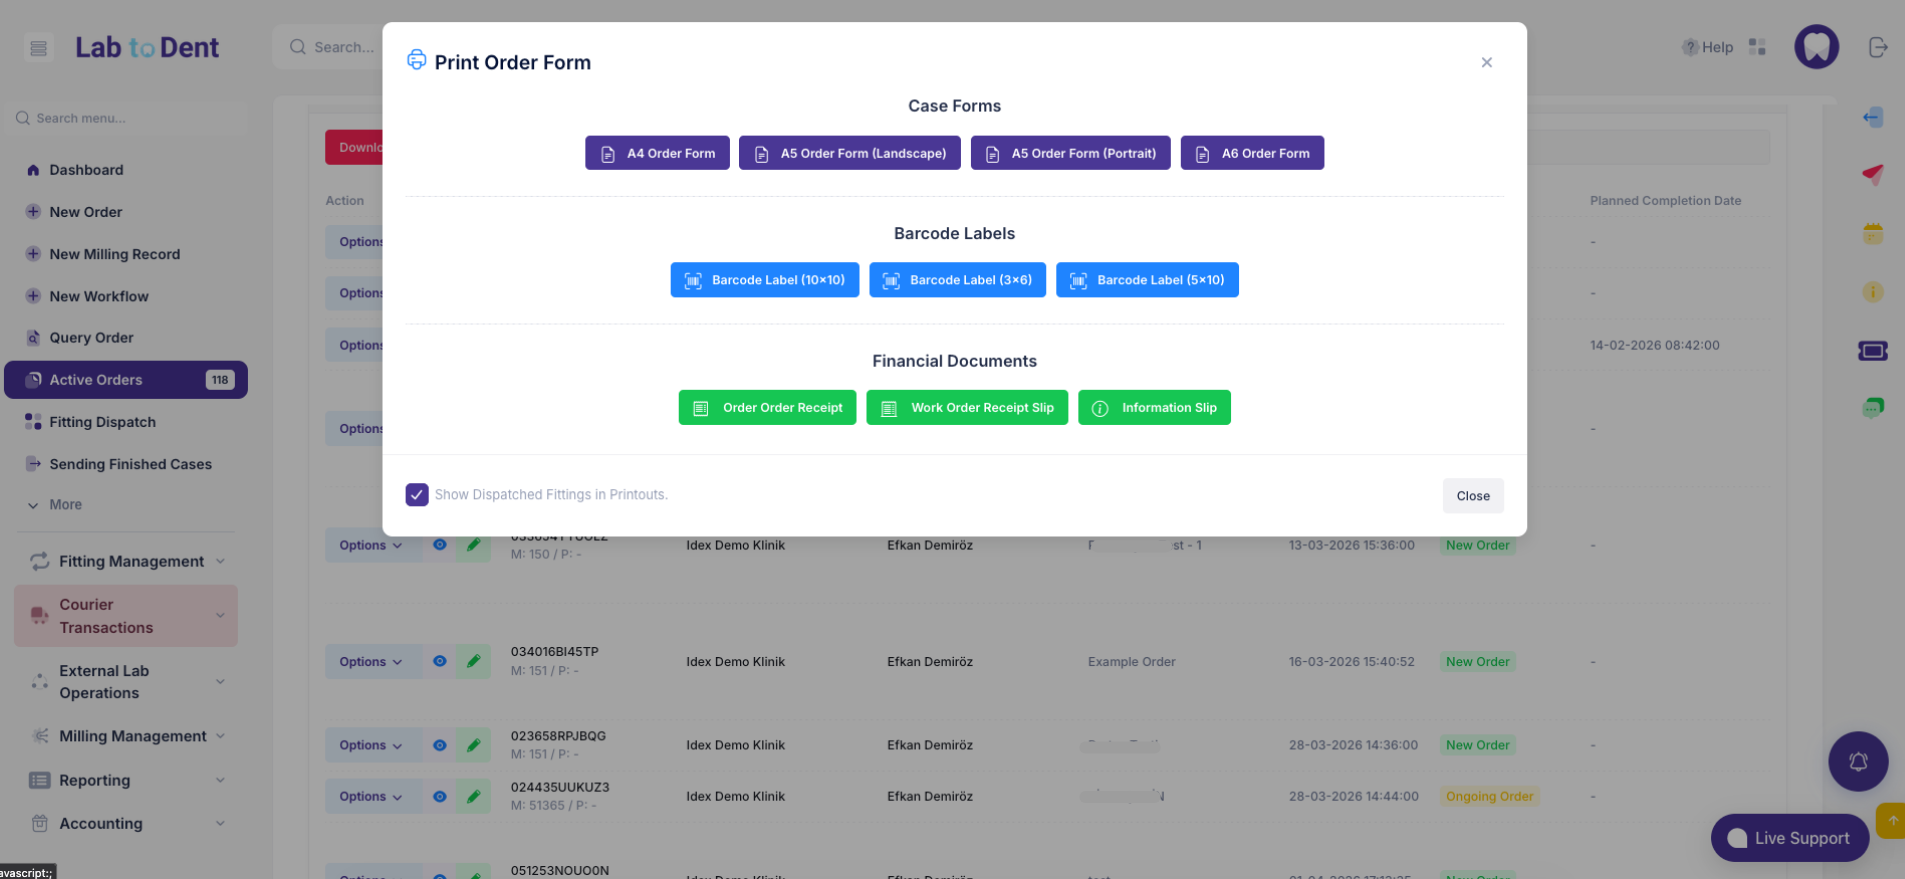Click the hamburger menu icon

pos(39,48)
